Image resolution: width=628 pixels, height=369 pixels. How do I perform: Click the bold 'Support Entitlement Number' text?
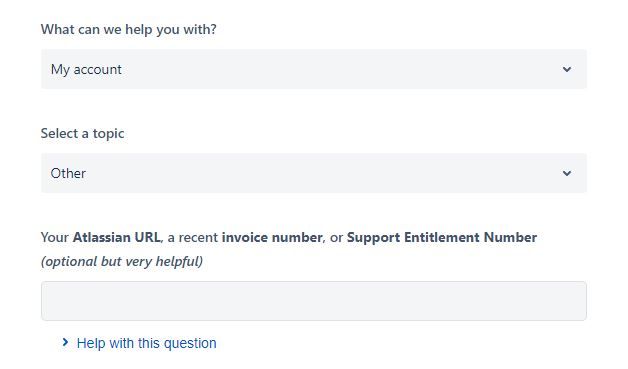pos(442,237)
